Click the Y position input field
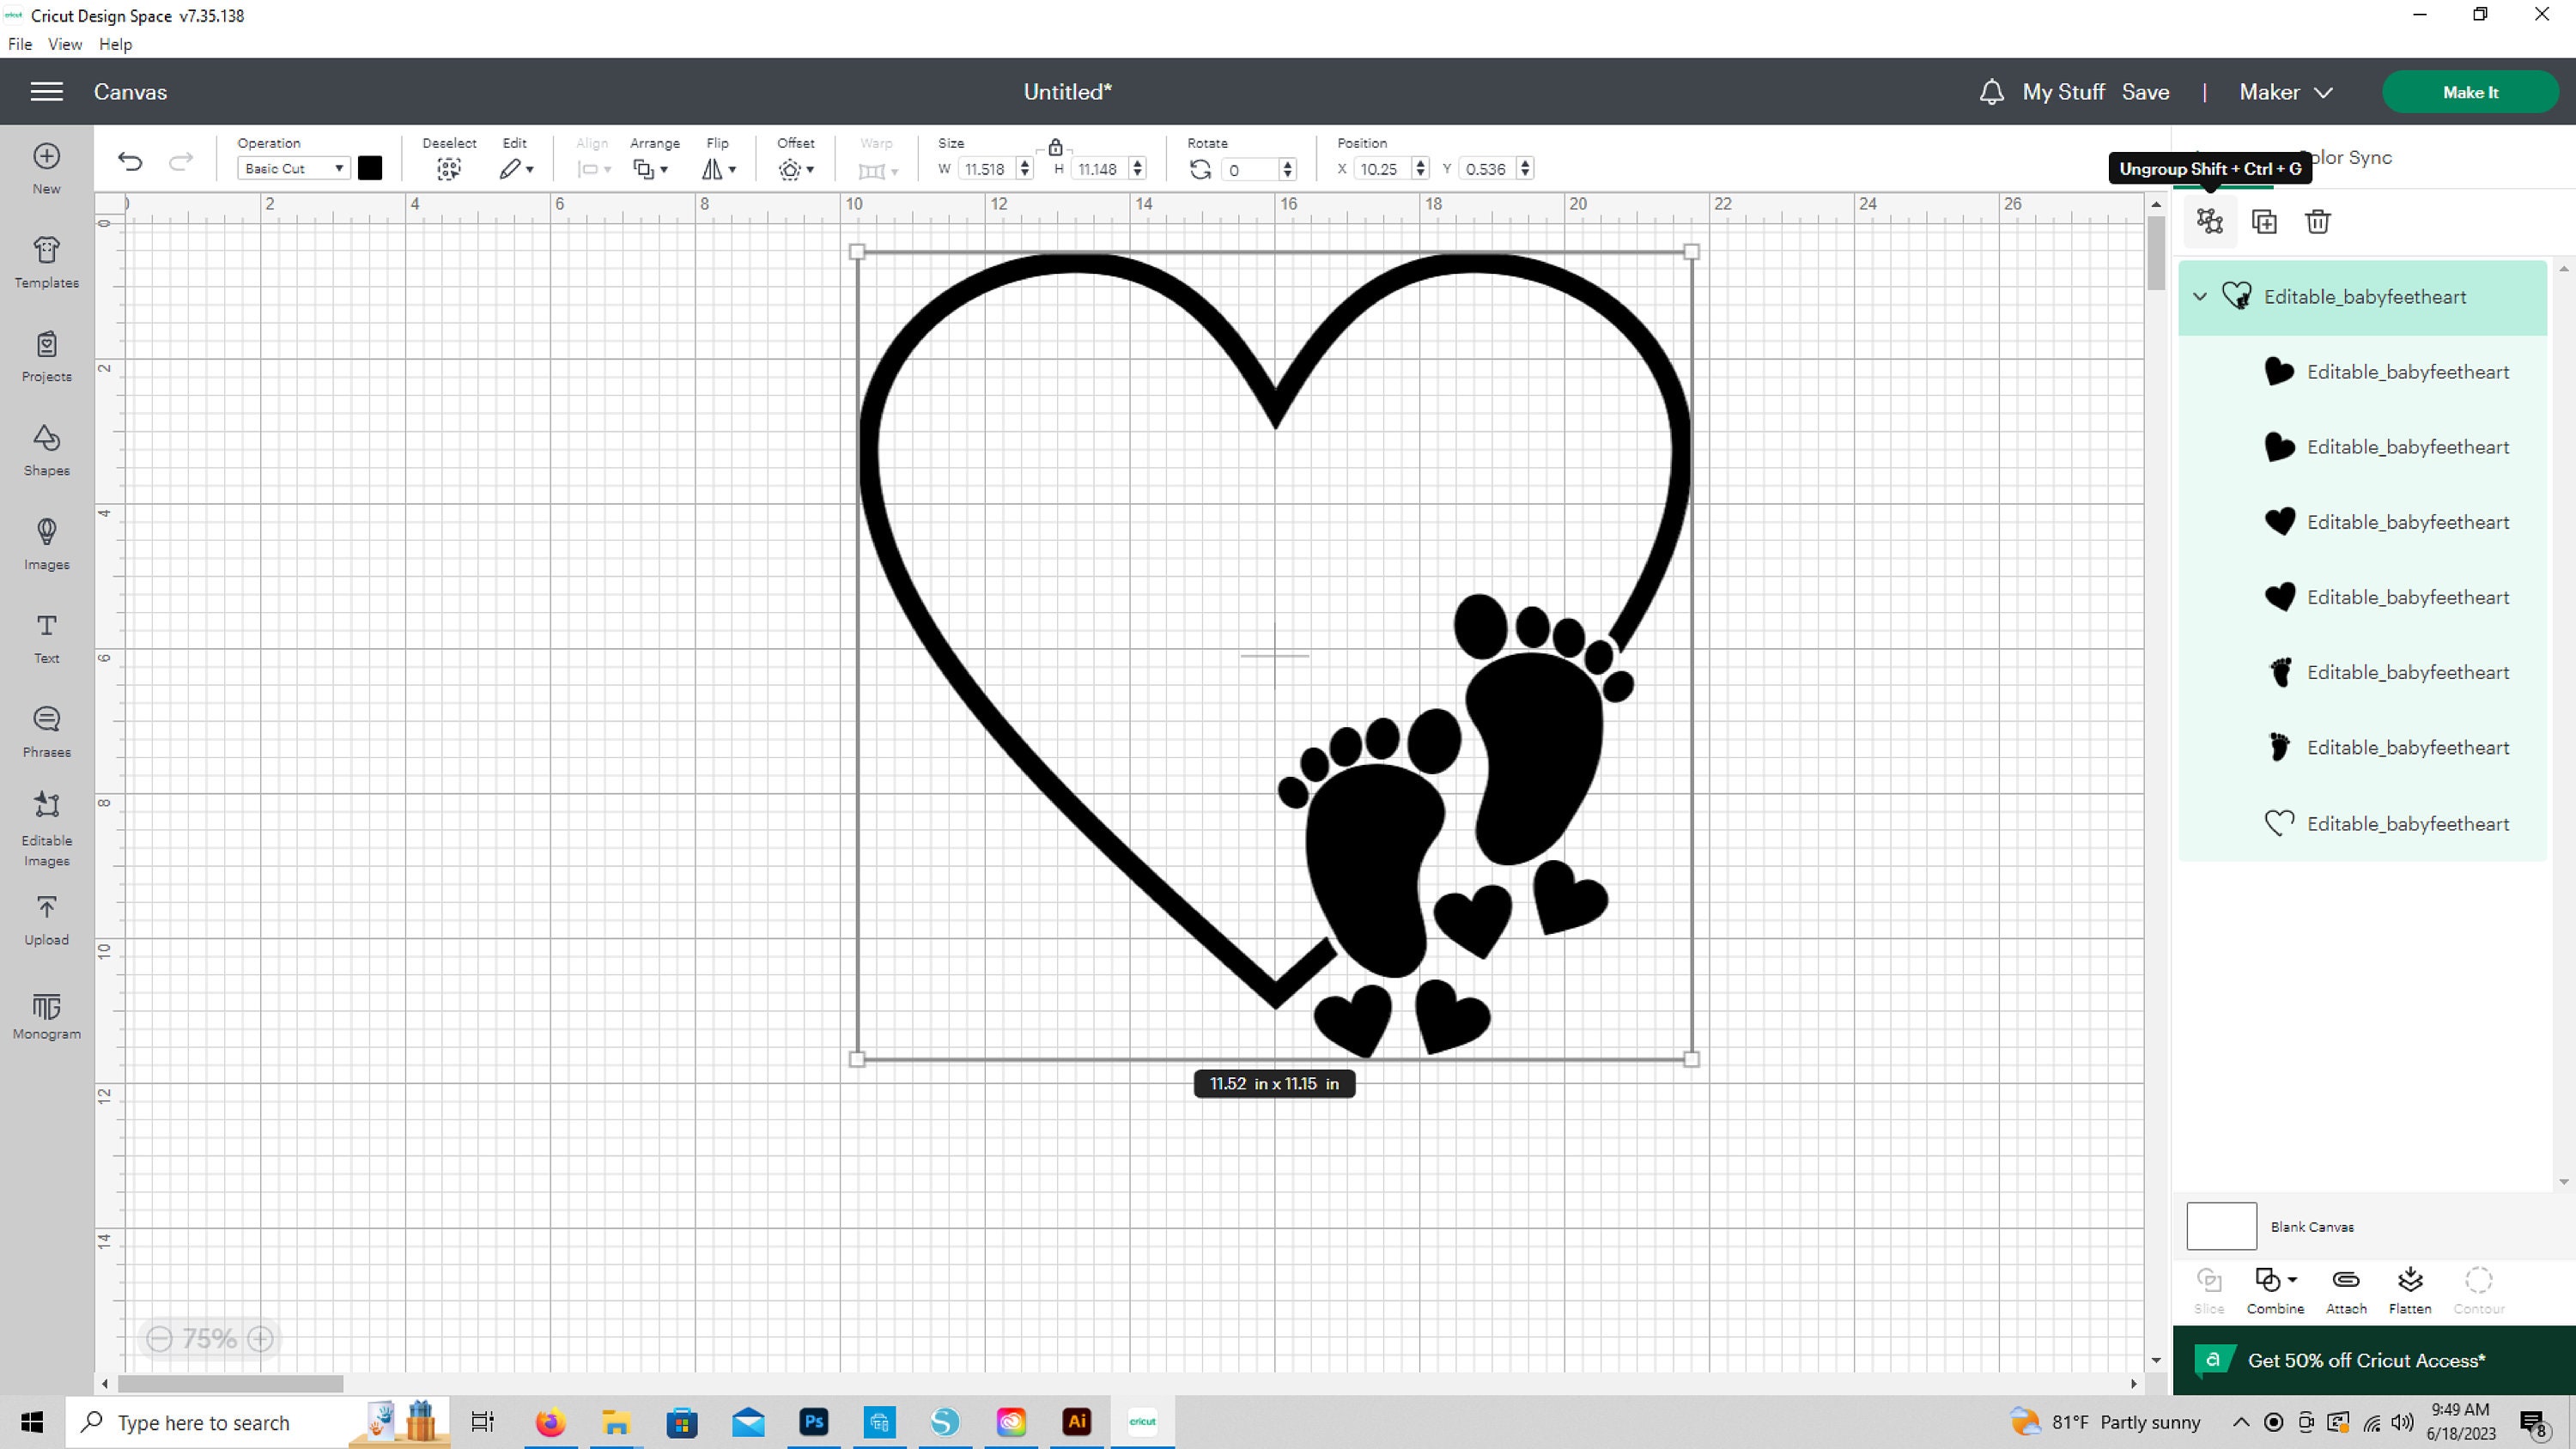The height and width of the screenshot is (1449, 2576). [x=1487, y=169]
